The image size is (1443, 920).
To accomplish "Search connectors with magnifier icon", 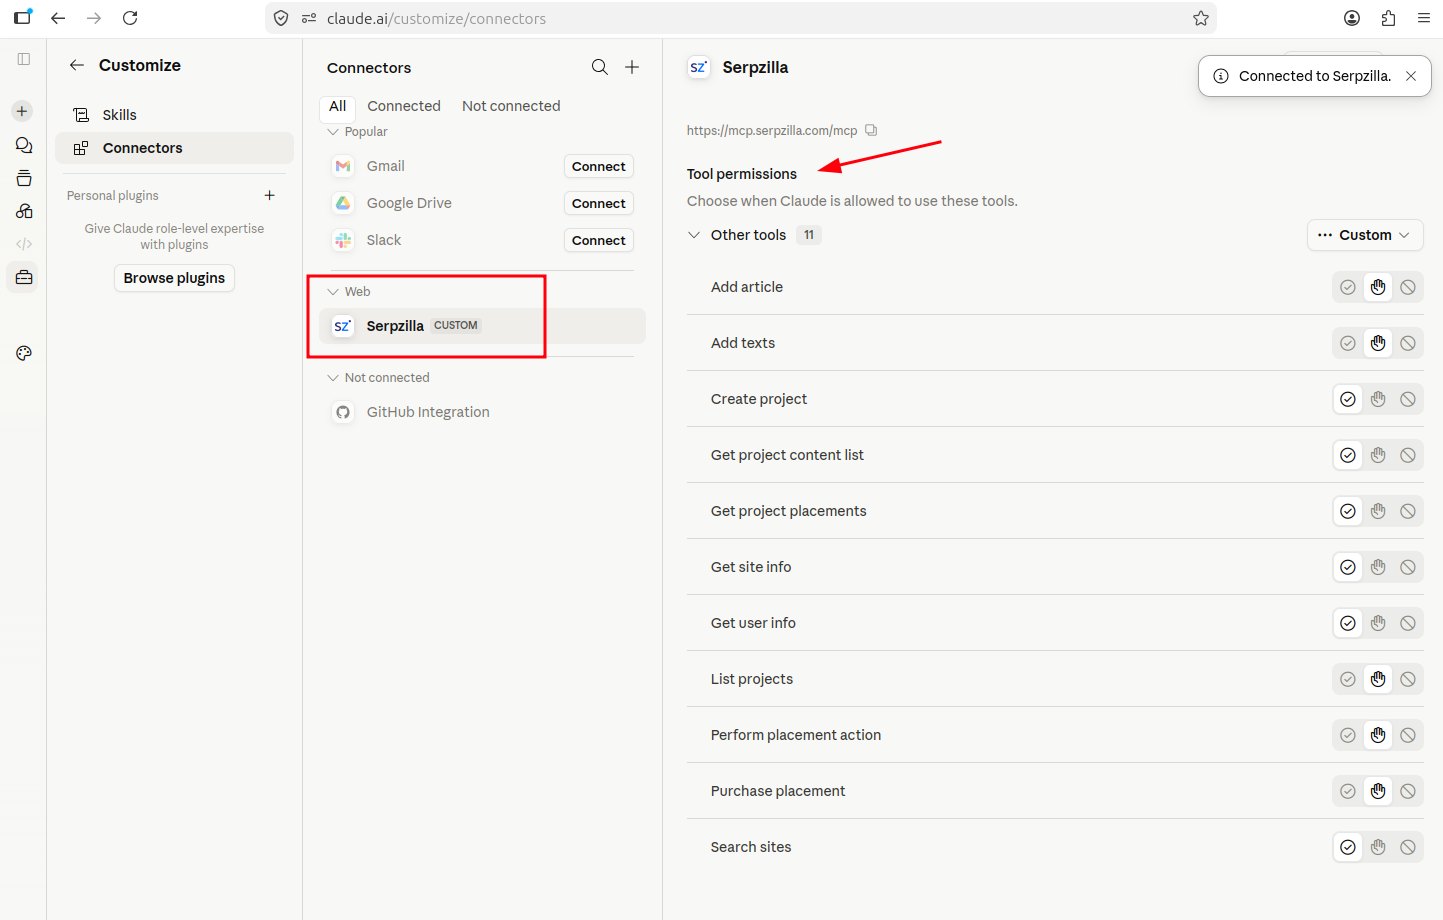I will point(600,67).
